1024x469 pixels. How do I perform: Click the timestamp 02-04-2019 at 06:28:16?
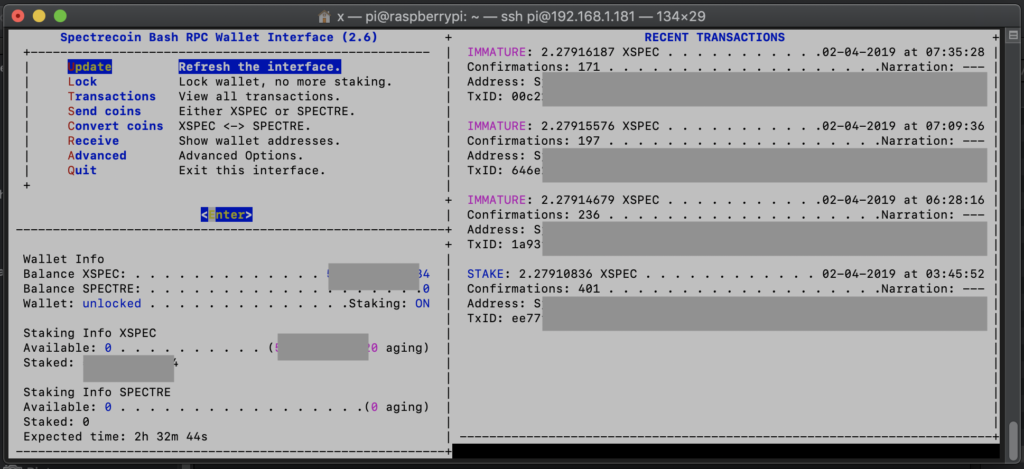pos(903,200)
